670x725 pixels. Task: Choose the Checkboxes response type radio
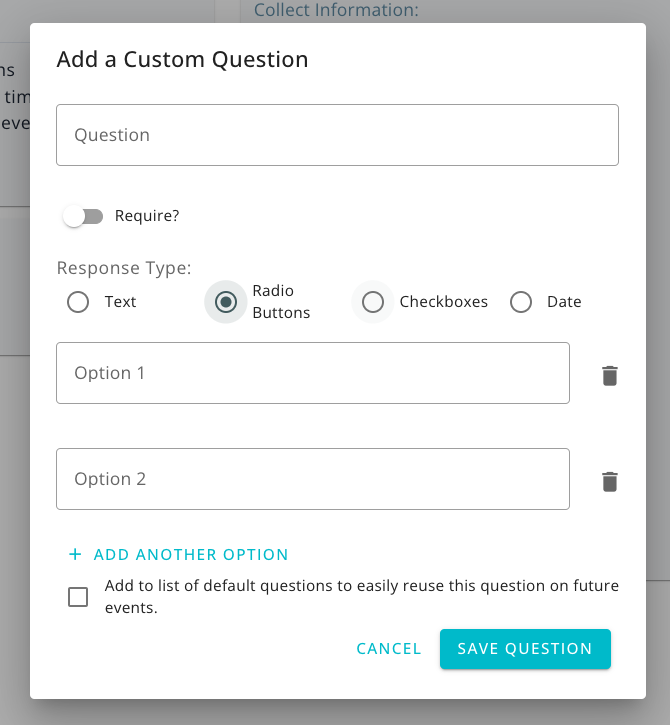(x=373, y=302)
